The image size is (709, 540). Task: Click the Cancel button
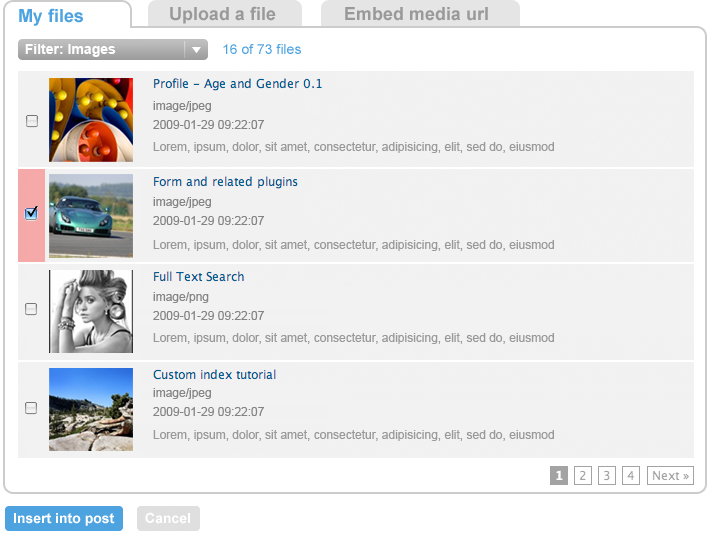pyautogui.click(x=168, y=518)
